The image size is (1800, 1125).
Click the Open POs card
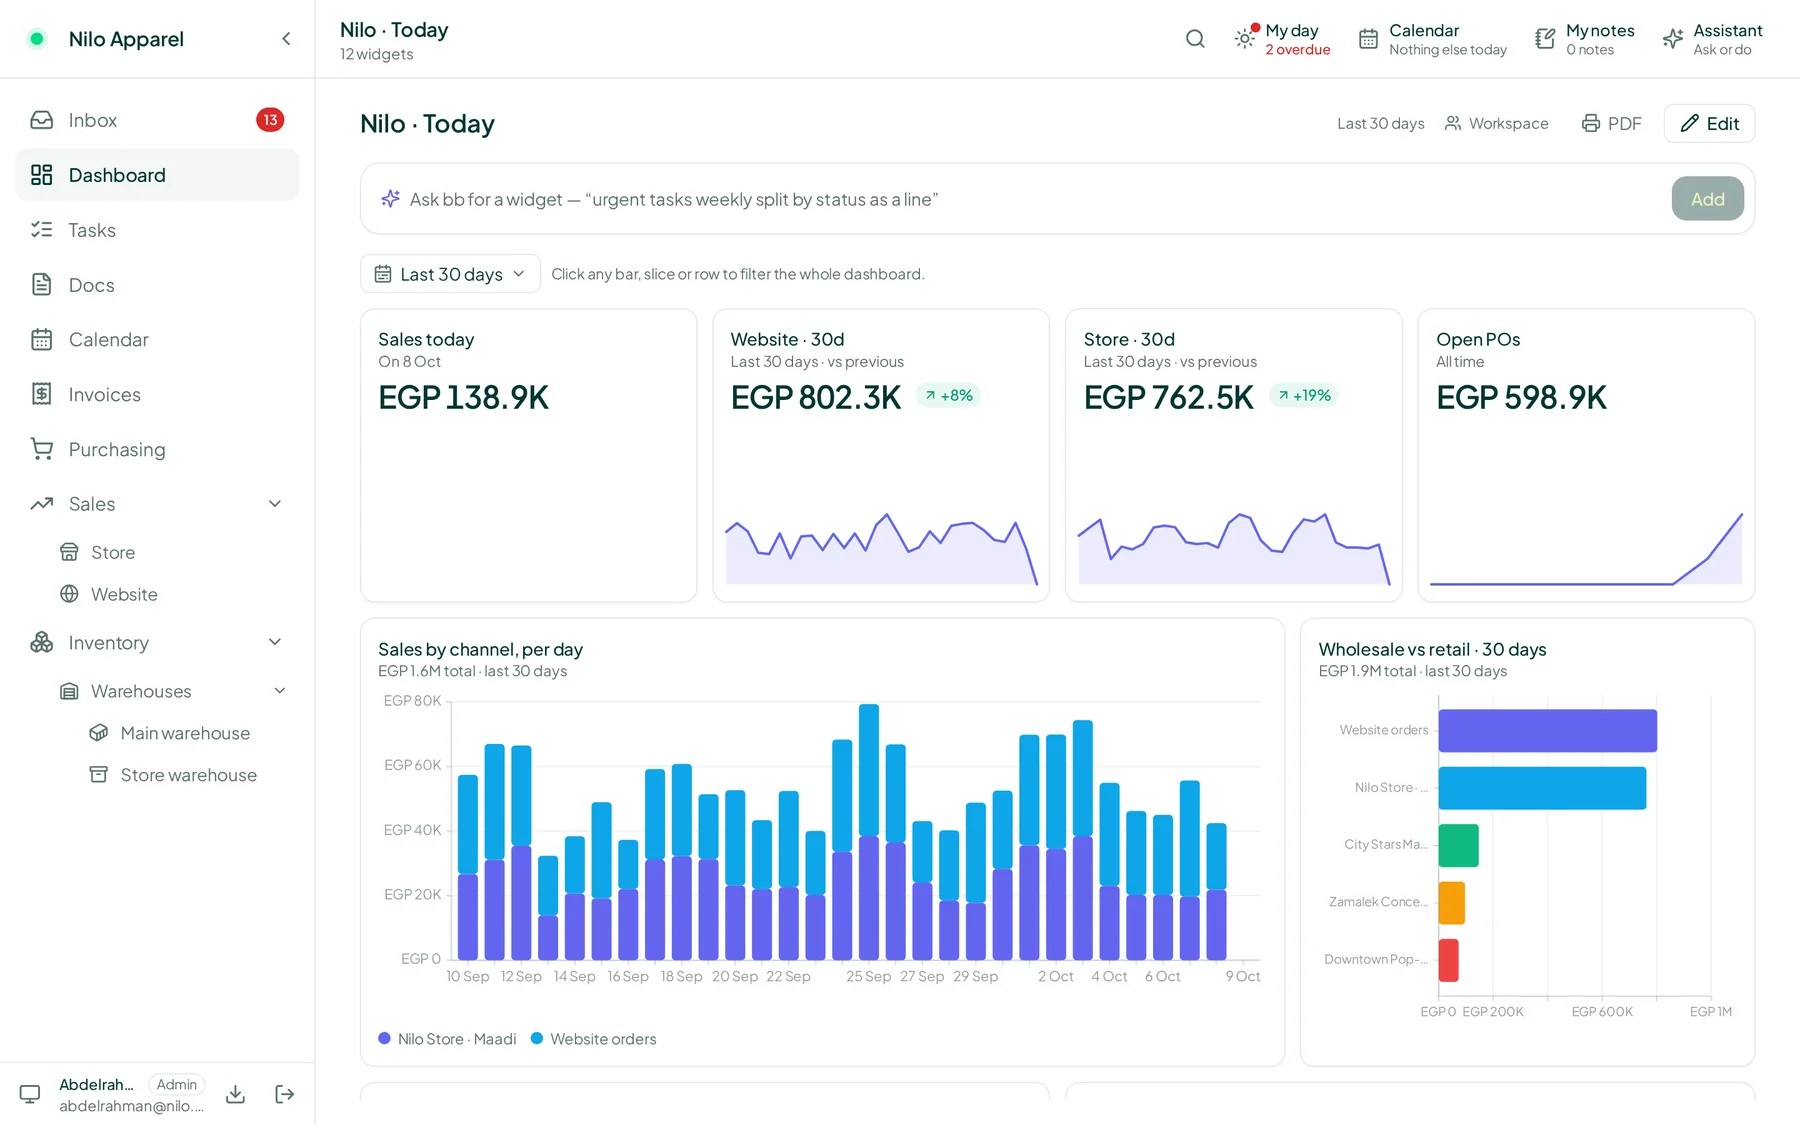pos(1586,455)
